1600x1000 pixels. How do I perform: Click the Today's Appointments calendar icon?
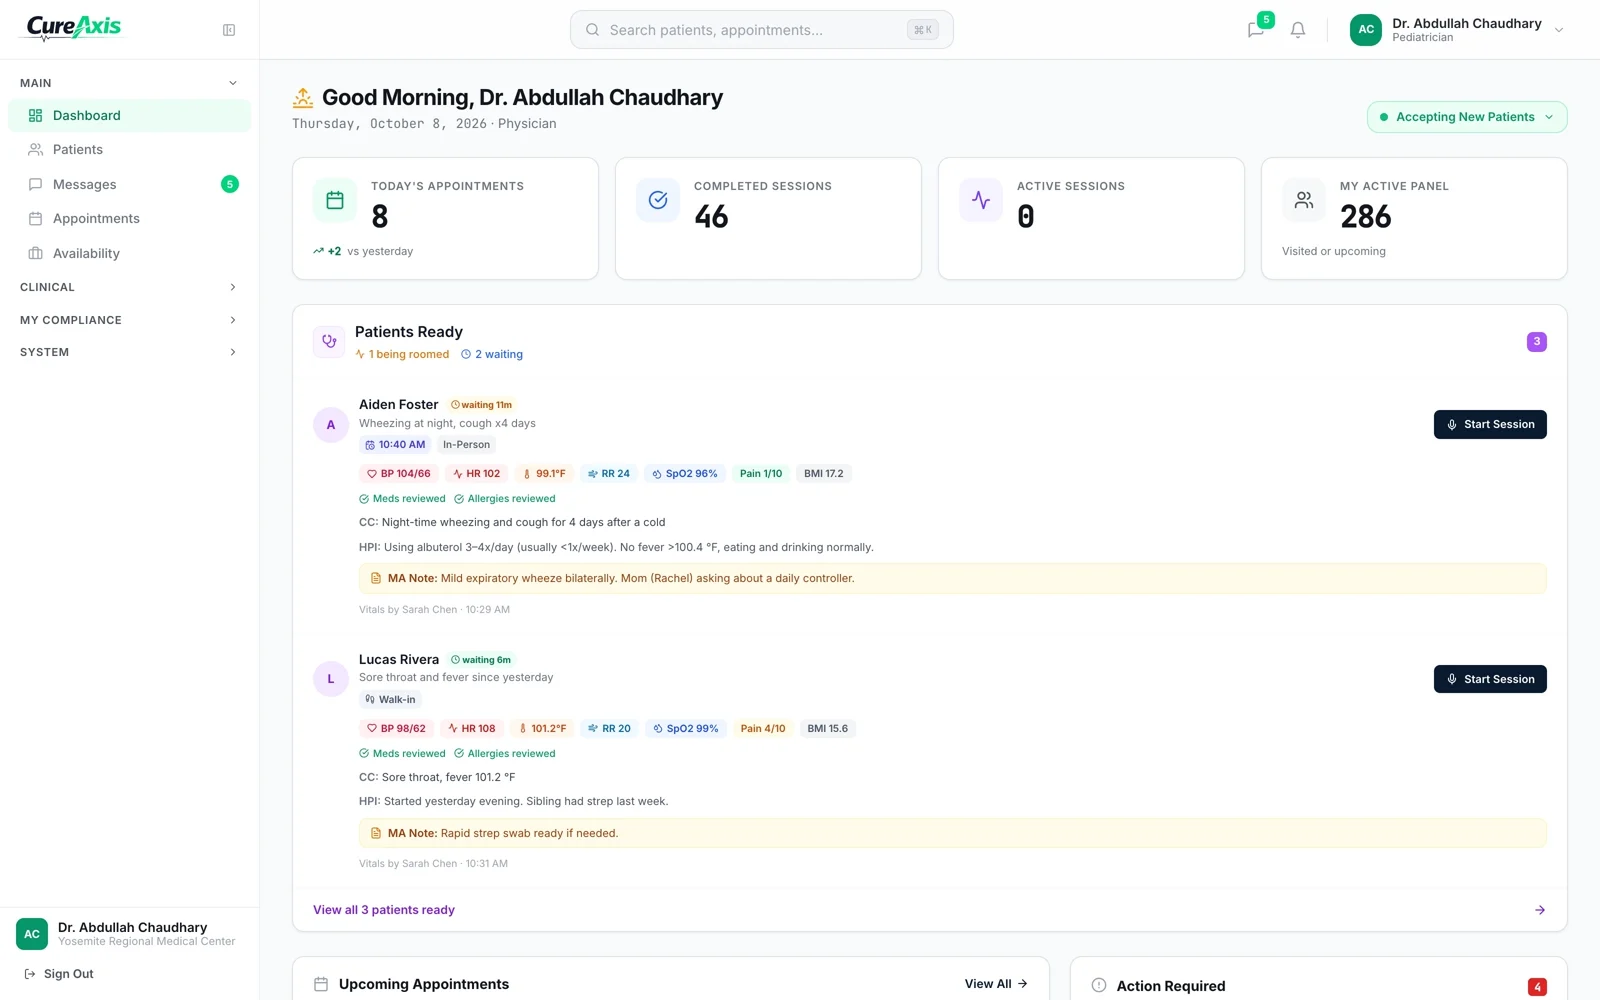tap(335, 201)
